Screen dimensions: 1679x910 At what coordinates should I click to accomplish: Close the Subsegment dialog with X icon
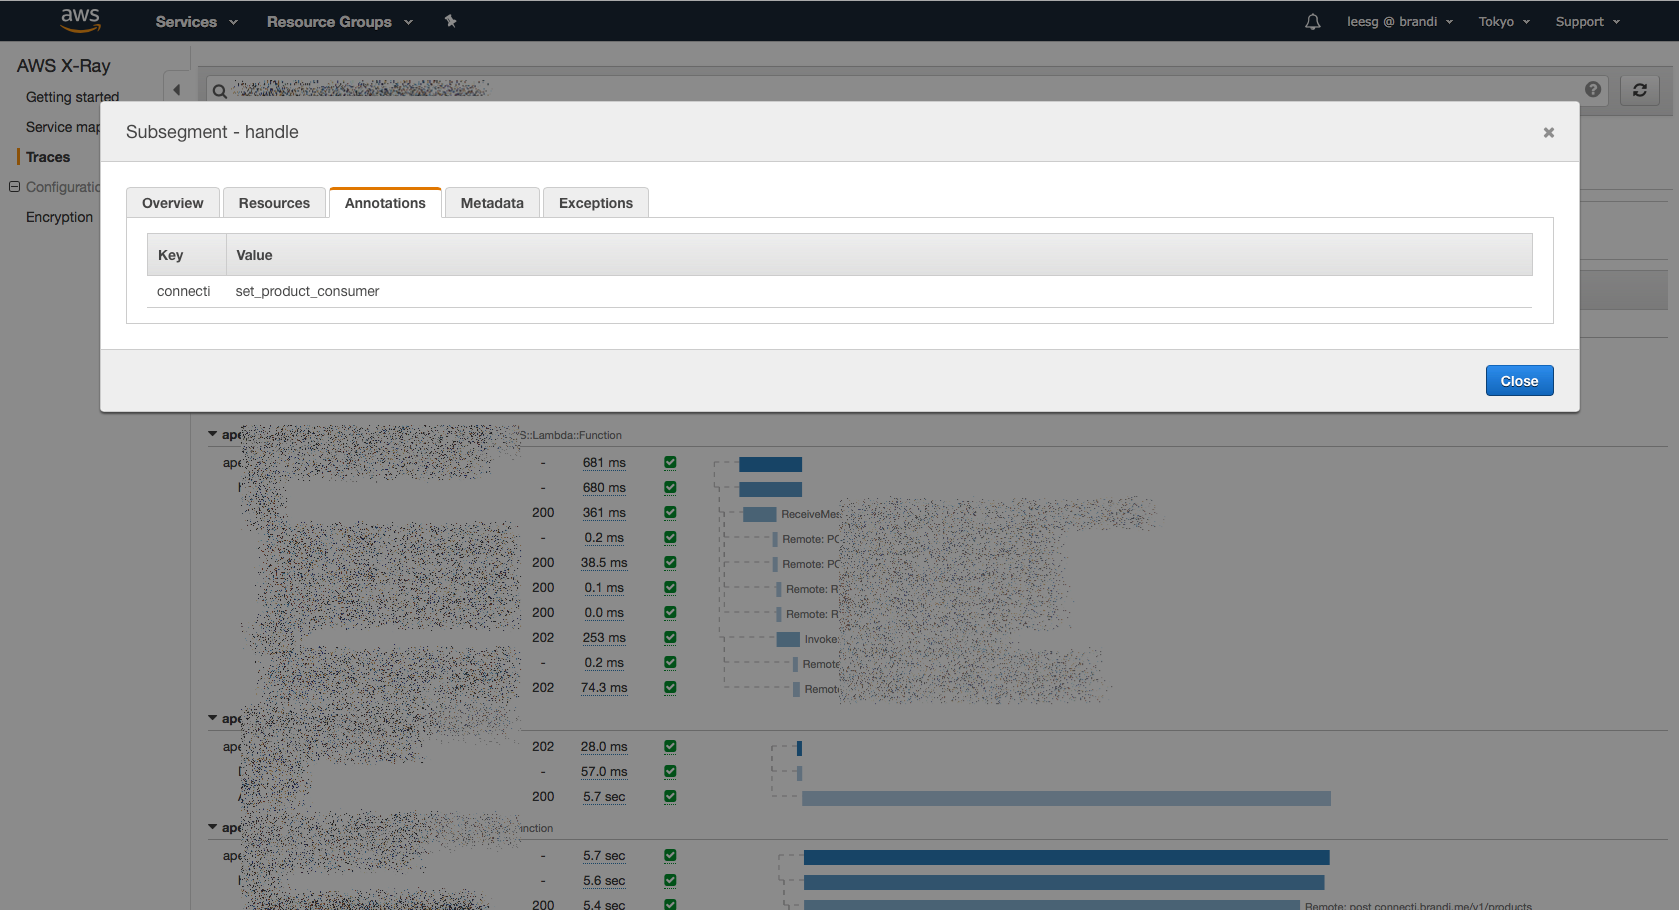click(1548, 132)
